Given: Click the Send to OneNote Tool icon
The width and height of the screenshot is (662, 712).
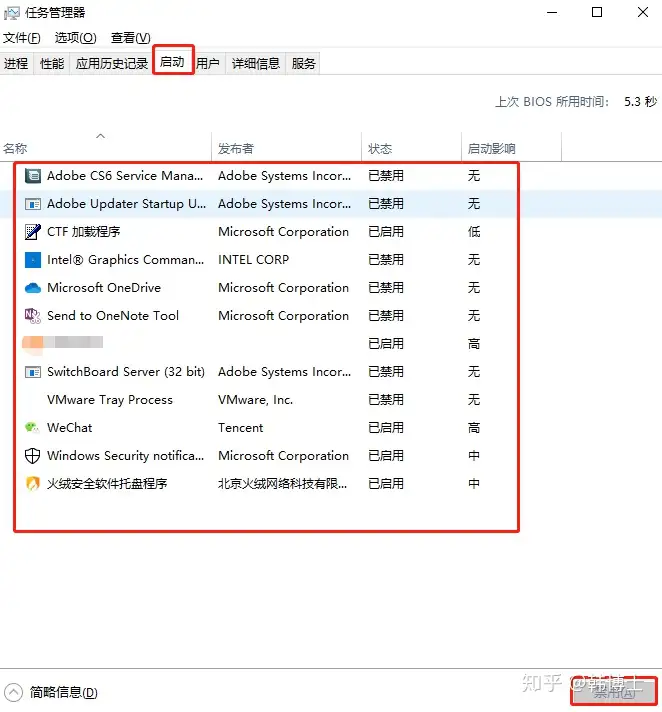Looking at the screenshot, I should tap(33, 316).
